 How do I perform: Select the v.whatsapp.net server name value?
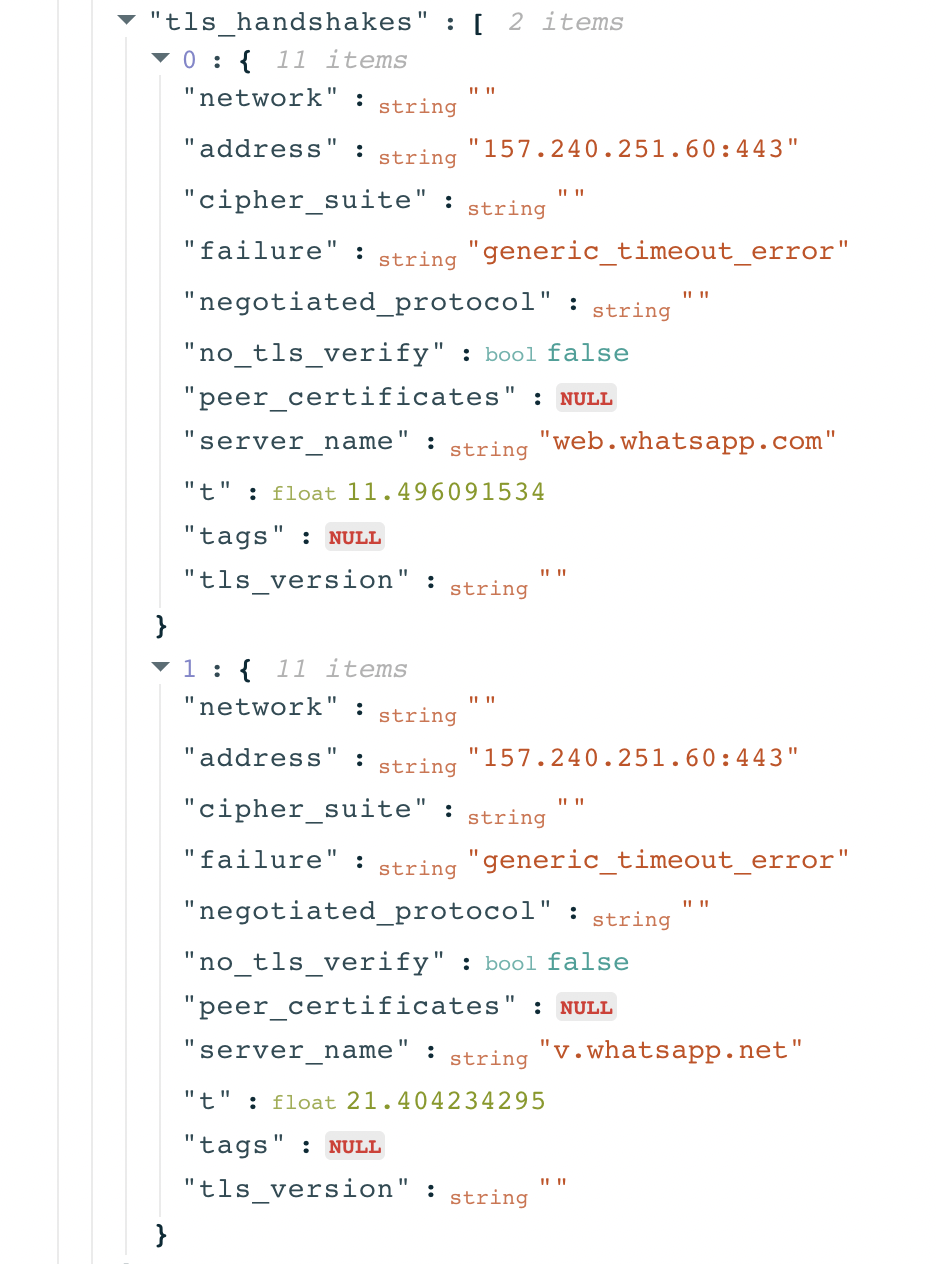671,1049
